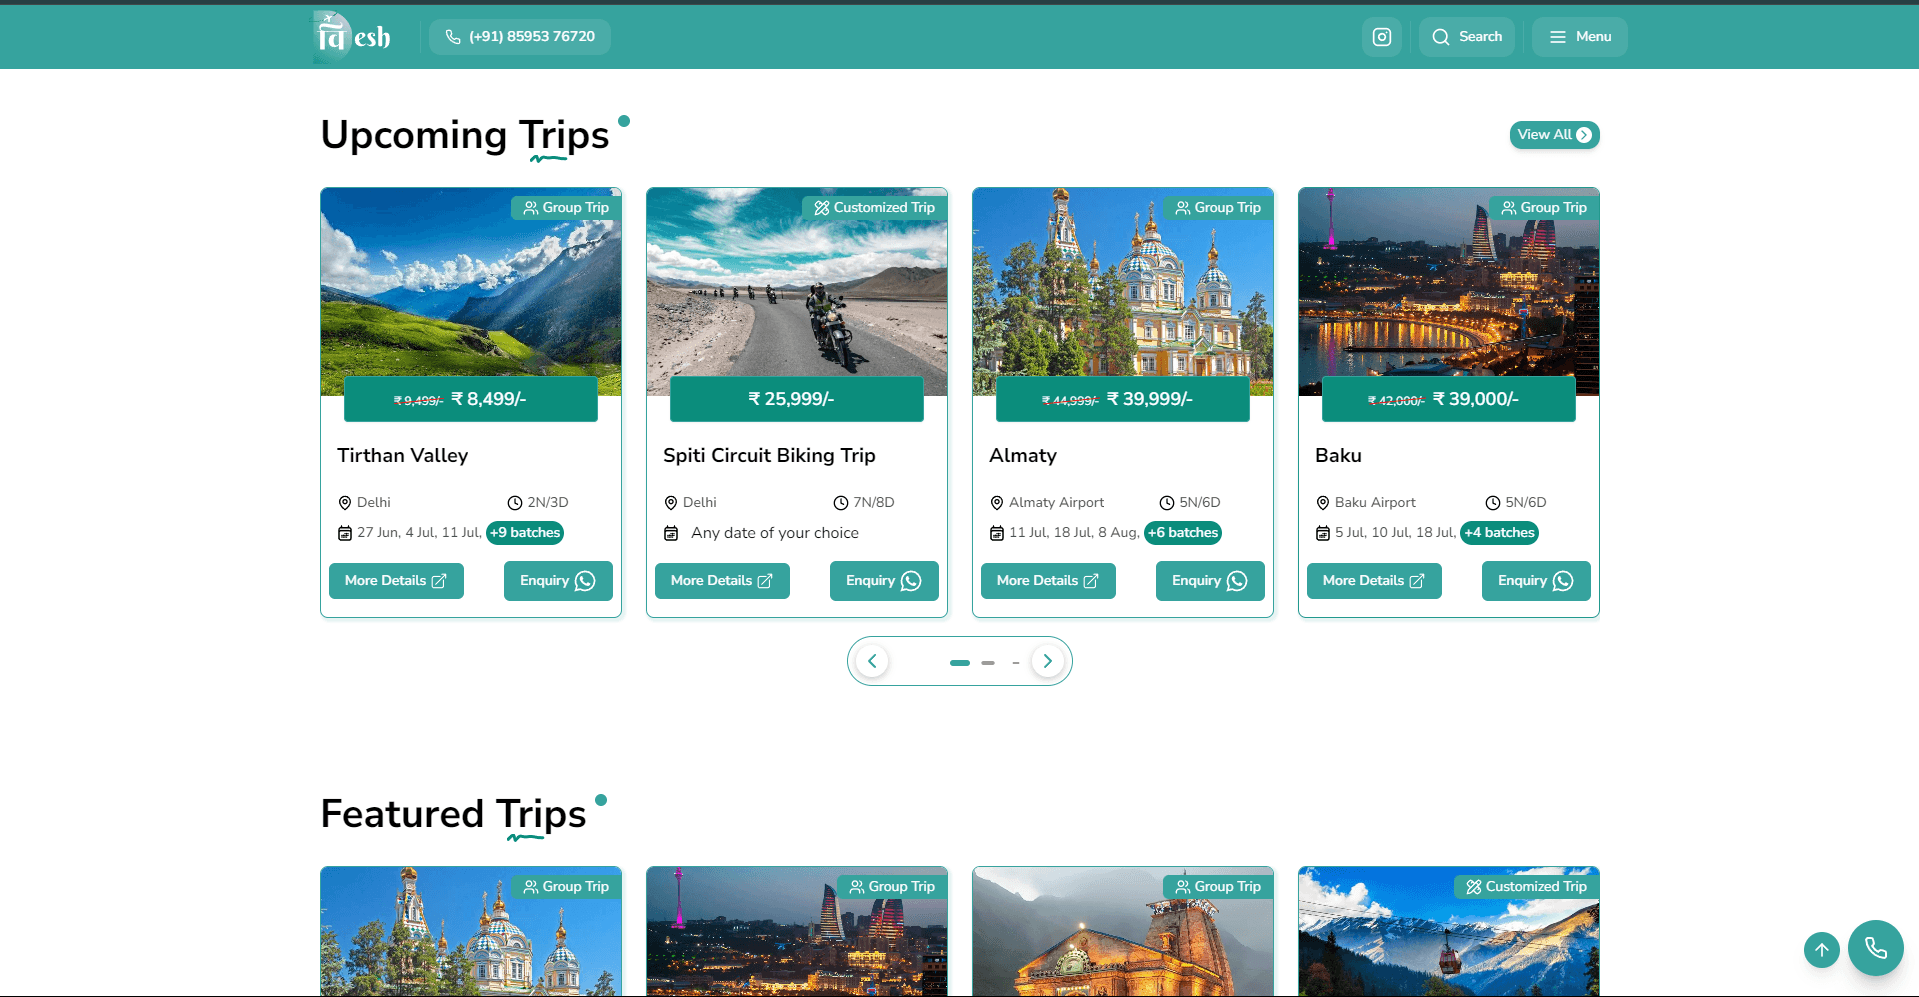Open Almaty cathedral trip photo

click(x=1123, y=290)
